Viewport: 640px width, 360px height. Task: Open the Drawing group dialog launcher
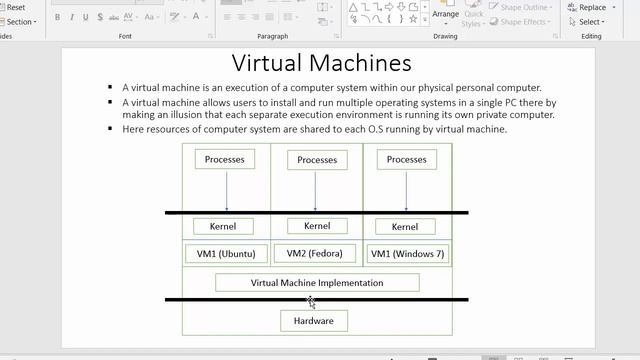pyautogui.click(x=555, y=36)
